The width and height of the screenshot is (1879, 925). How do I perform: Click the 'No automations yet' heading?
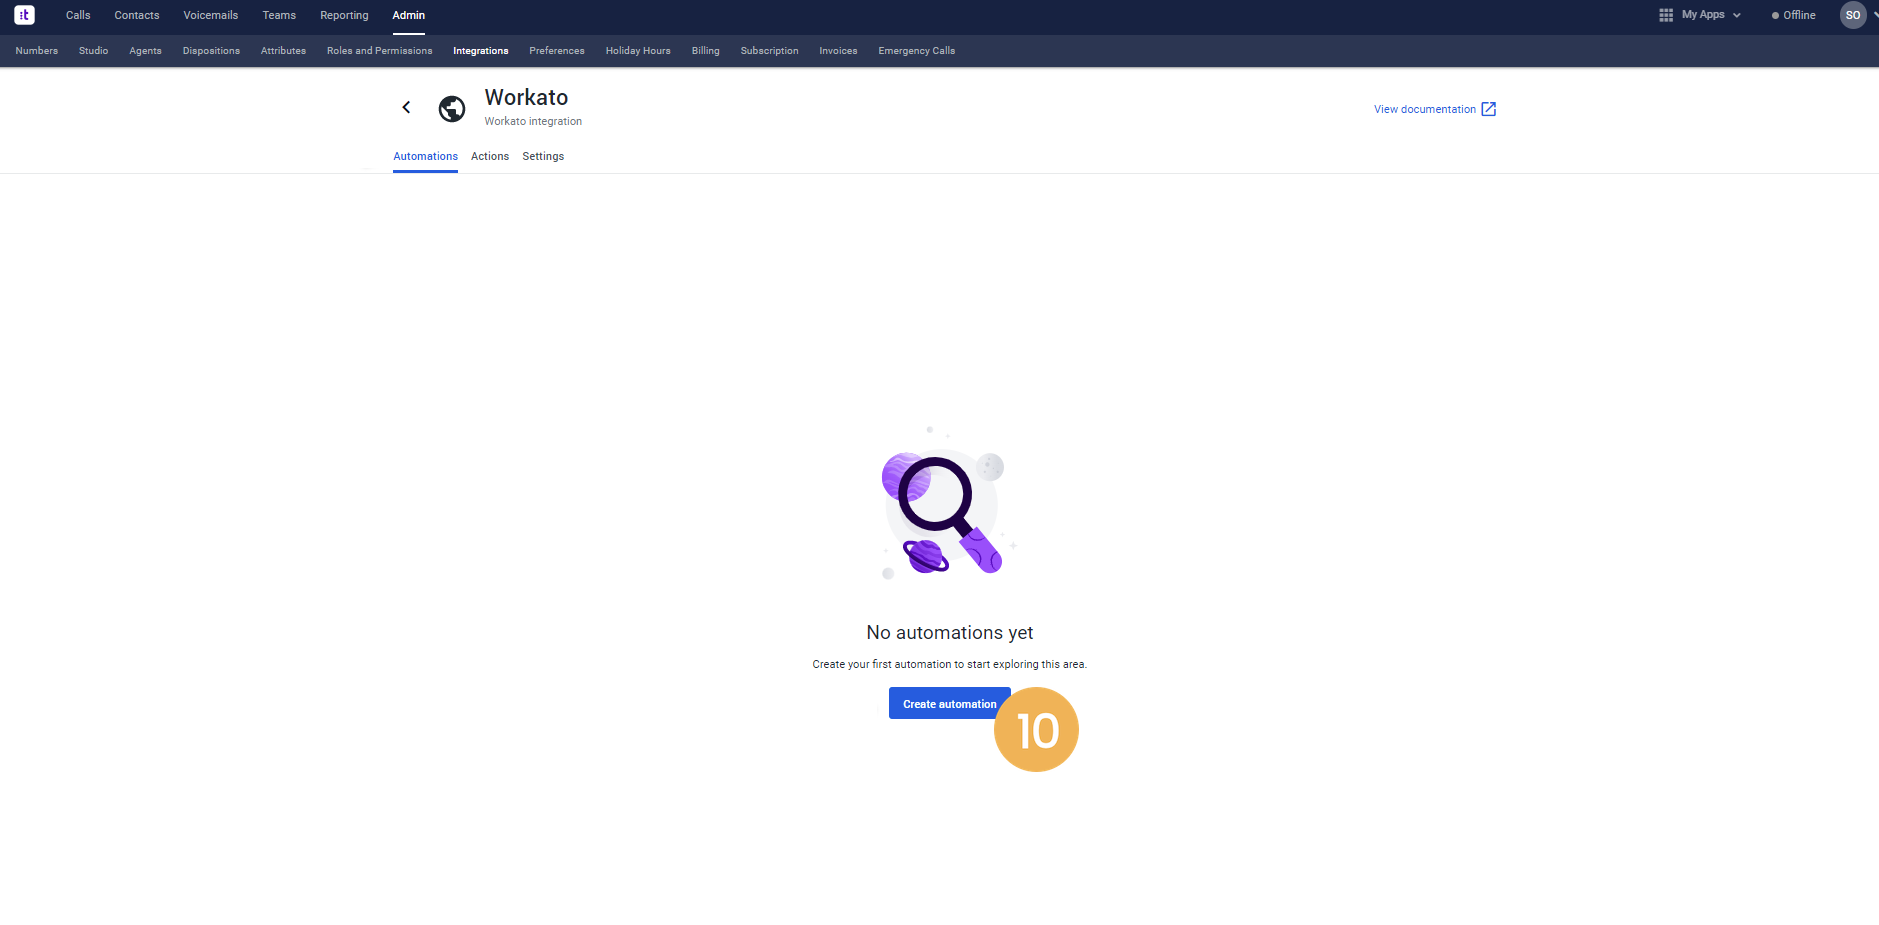[x=950, y=633]
